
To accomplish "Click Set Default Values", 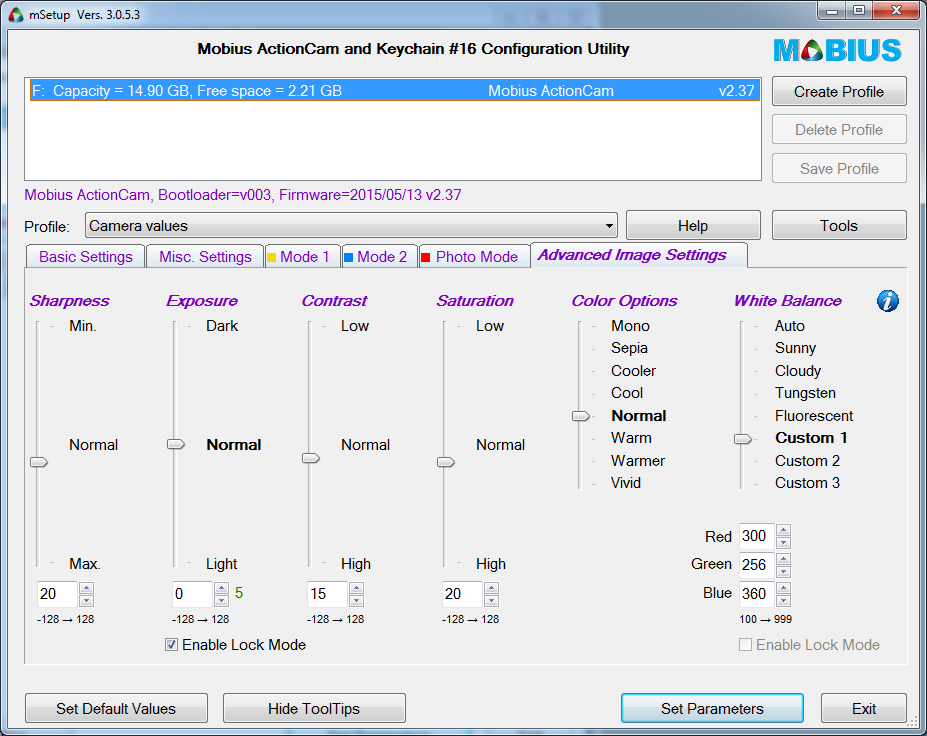I will [116, 708].
